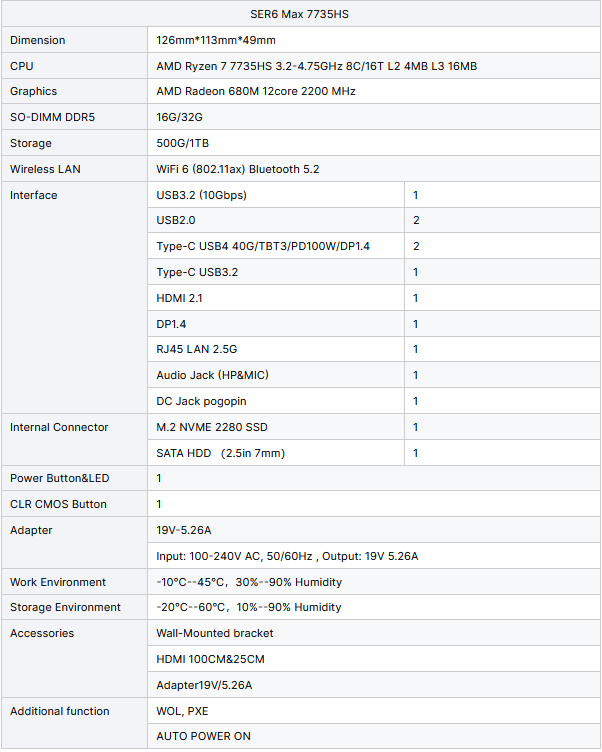Click the SER6 Max 7735HS table header

(299, 14)
